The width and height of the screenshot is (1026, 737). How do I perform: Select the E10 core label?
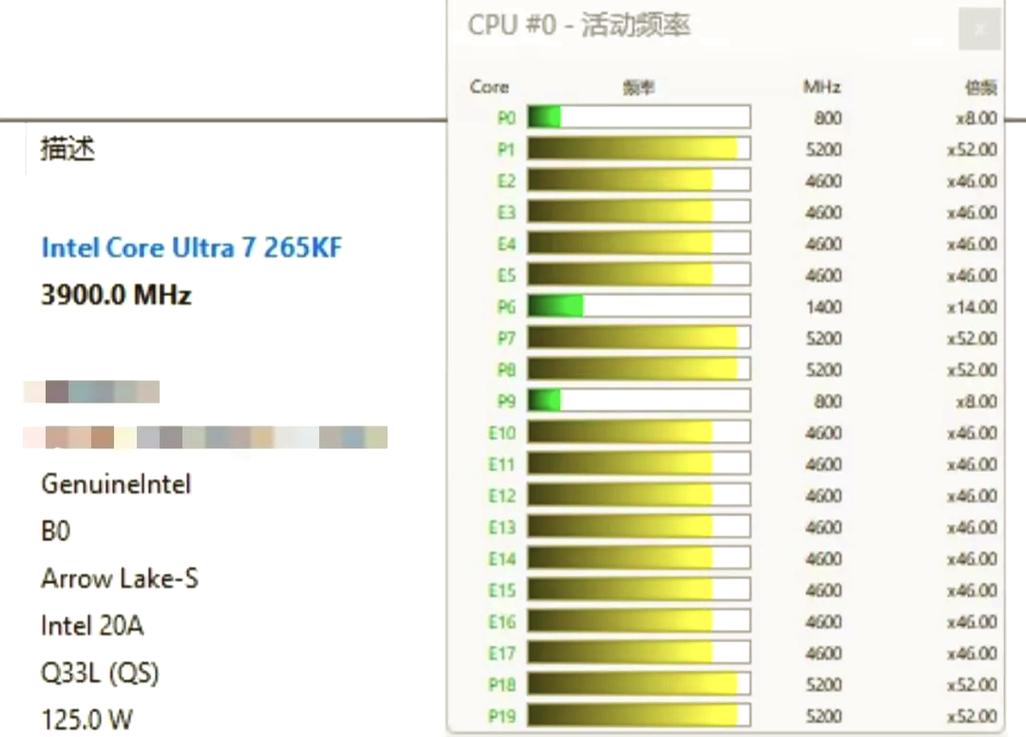coord(502,432)
